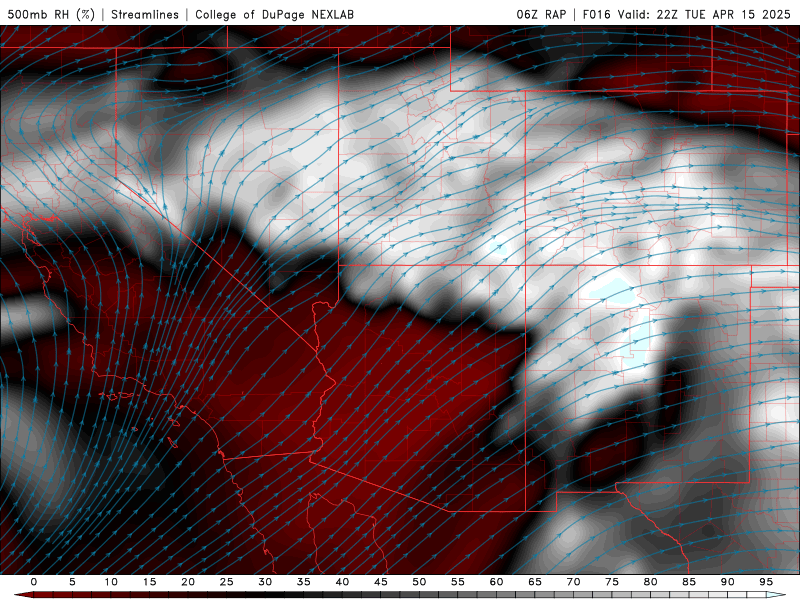Click the '500mb RH (%)' title text
This screenshot has width=800, height=600.
point(51,14)
